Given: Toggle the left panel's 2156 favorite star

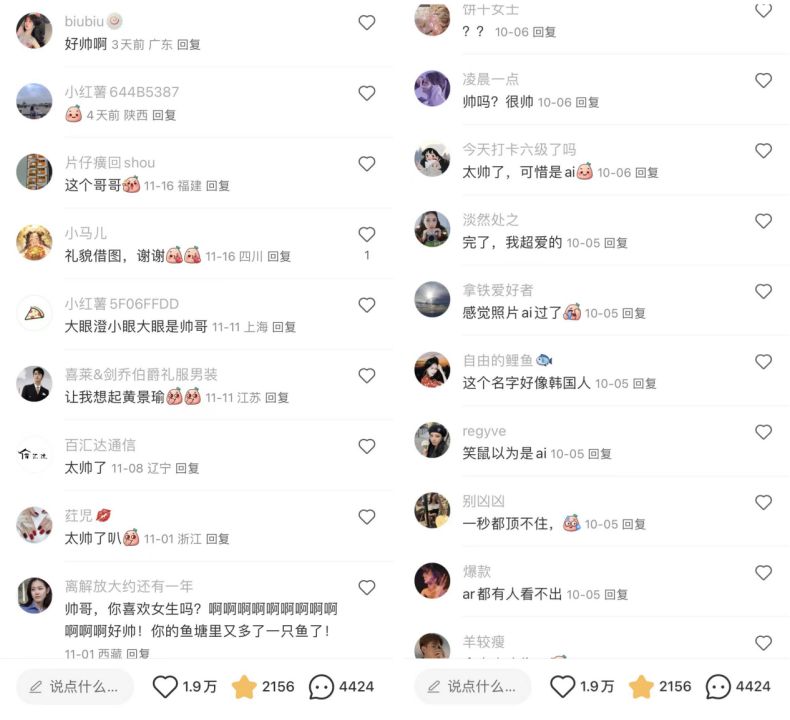Looking at the screenshot, I should pyautogui.click(x=244, y=687).
